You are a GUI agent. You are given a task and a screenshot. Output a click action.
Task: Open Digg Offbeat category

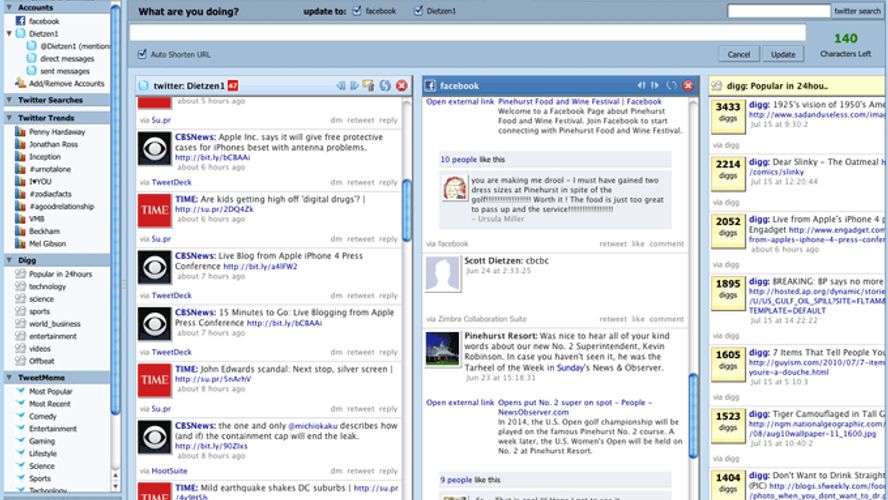point(41,361)
